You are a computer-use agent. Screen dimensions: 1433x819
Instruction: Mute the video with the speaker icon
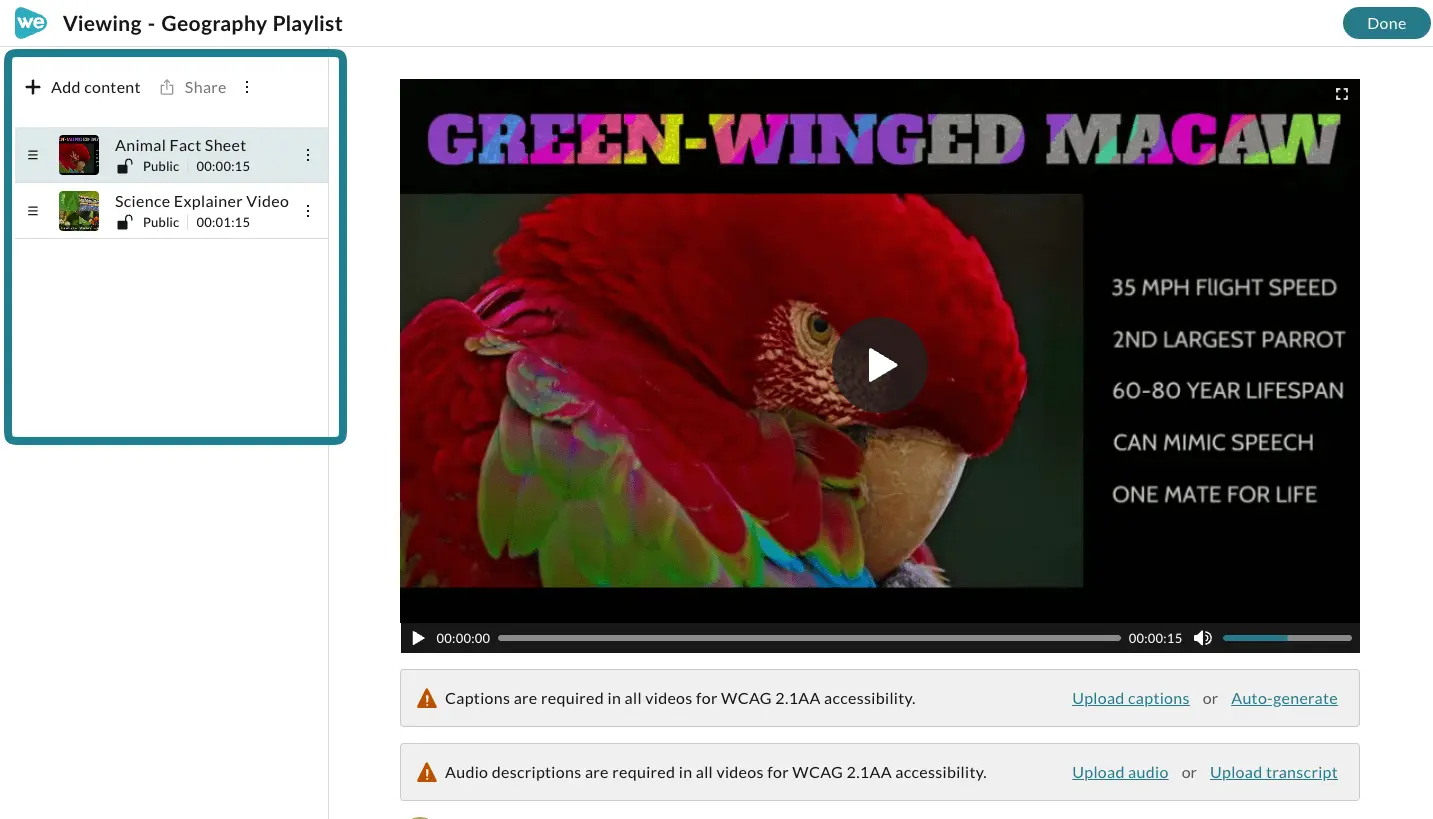point(1203,638)
